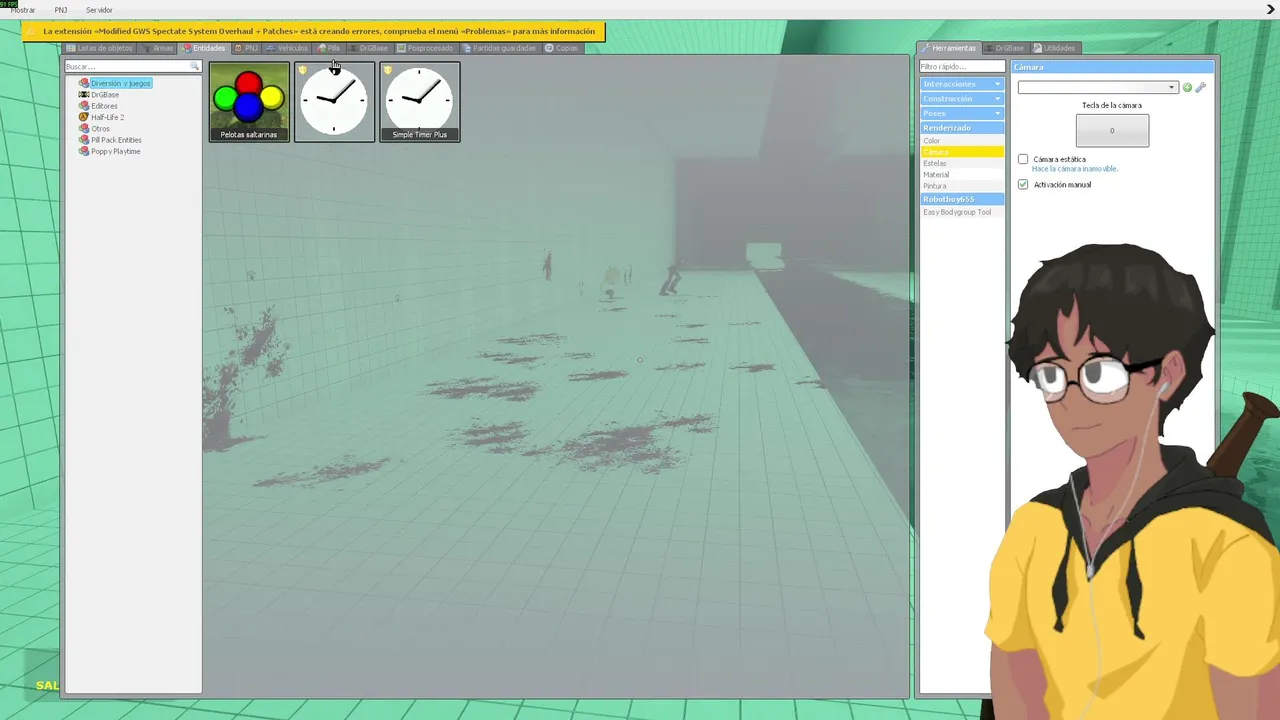Viewport: 1280px width, 720px height.
Task: Select the Estelas tool
Action: pyautogui.click(x=962, y=163)
